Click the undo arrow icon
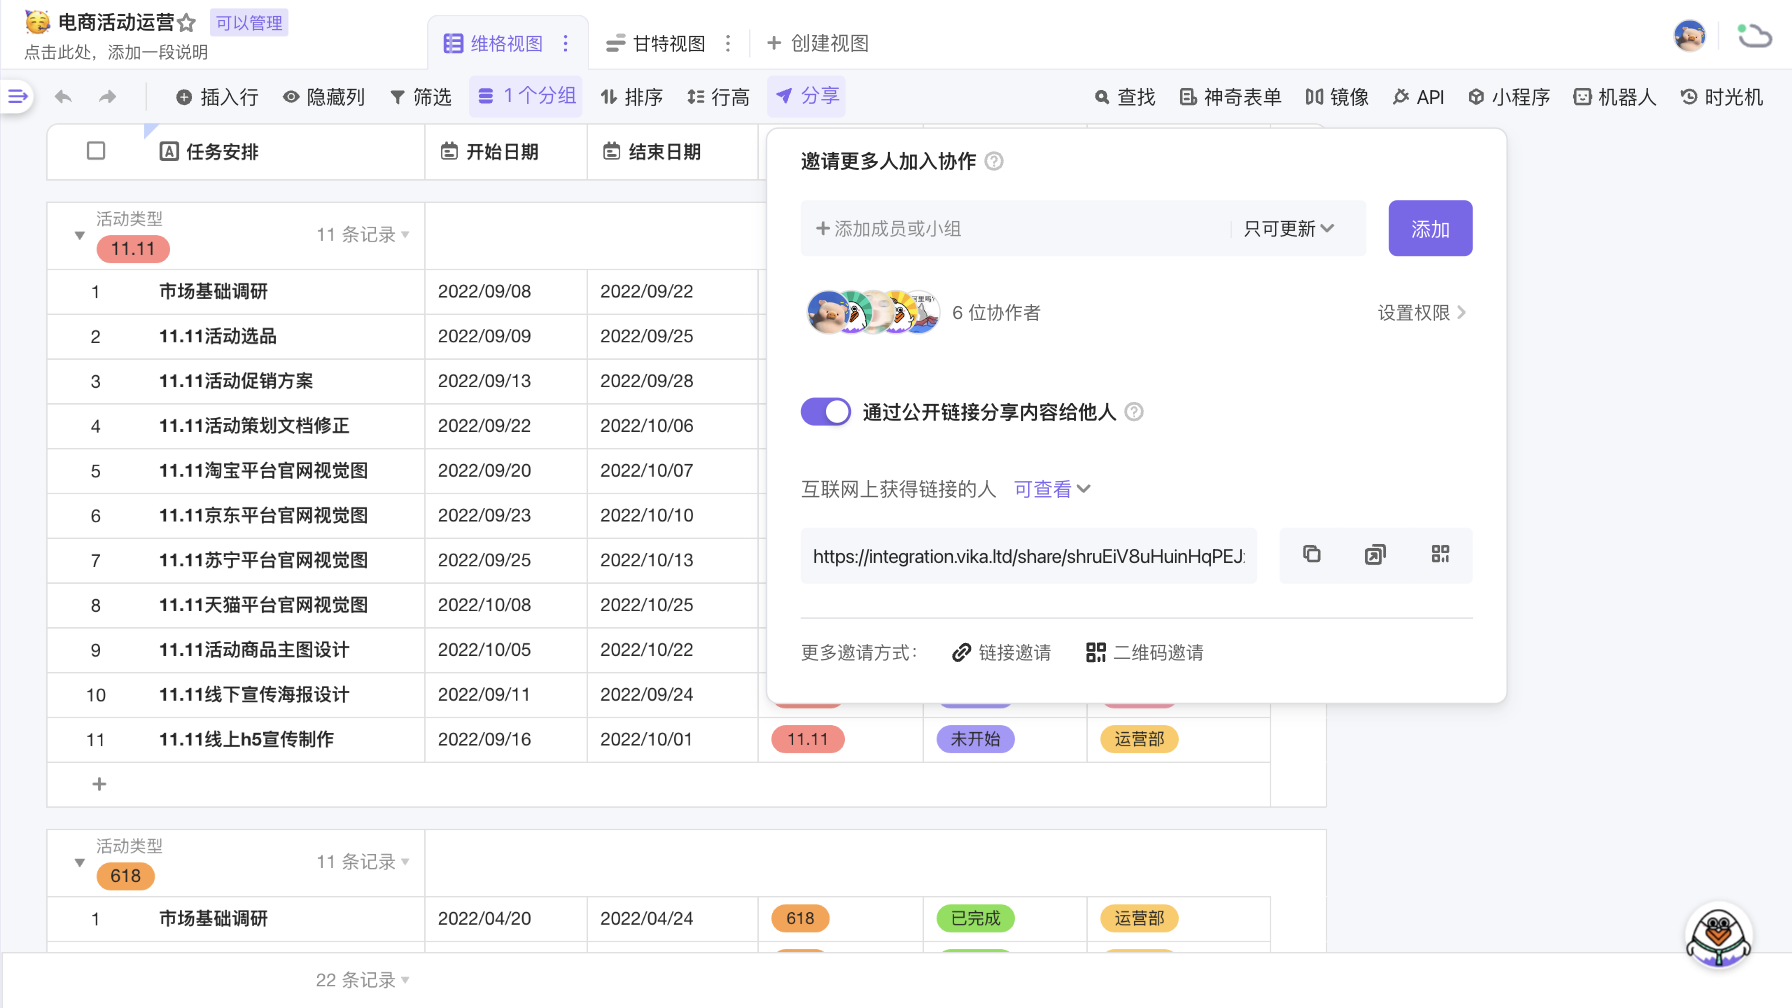The image size is (1792, 1008). tap(63, 97)
